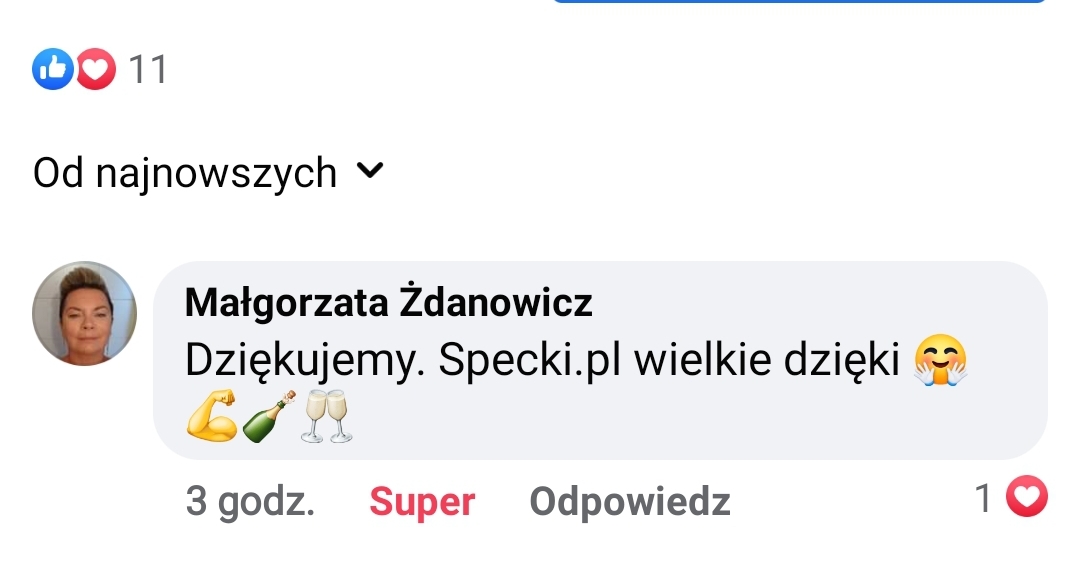Toggle the Super reaction on the comment
Viewport: 1080px width, 564px height.
click(x=422, y=501)
